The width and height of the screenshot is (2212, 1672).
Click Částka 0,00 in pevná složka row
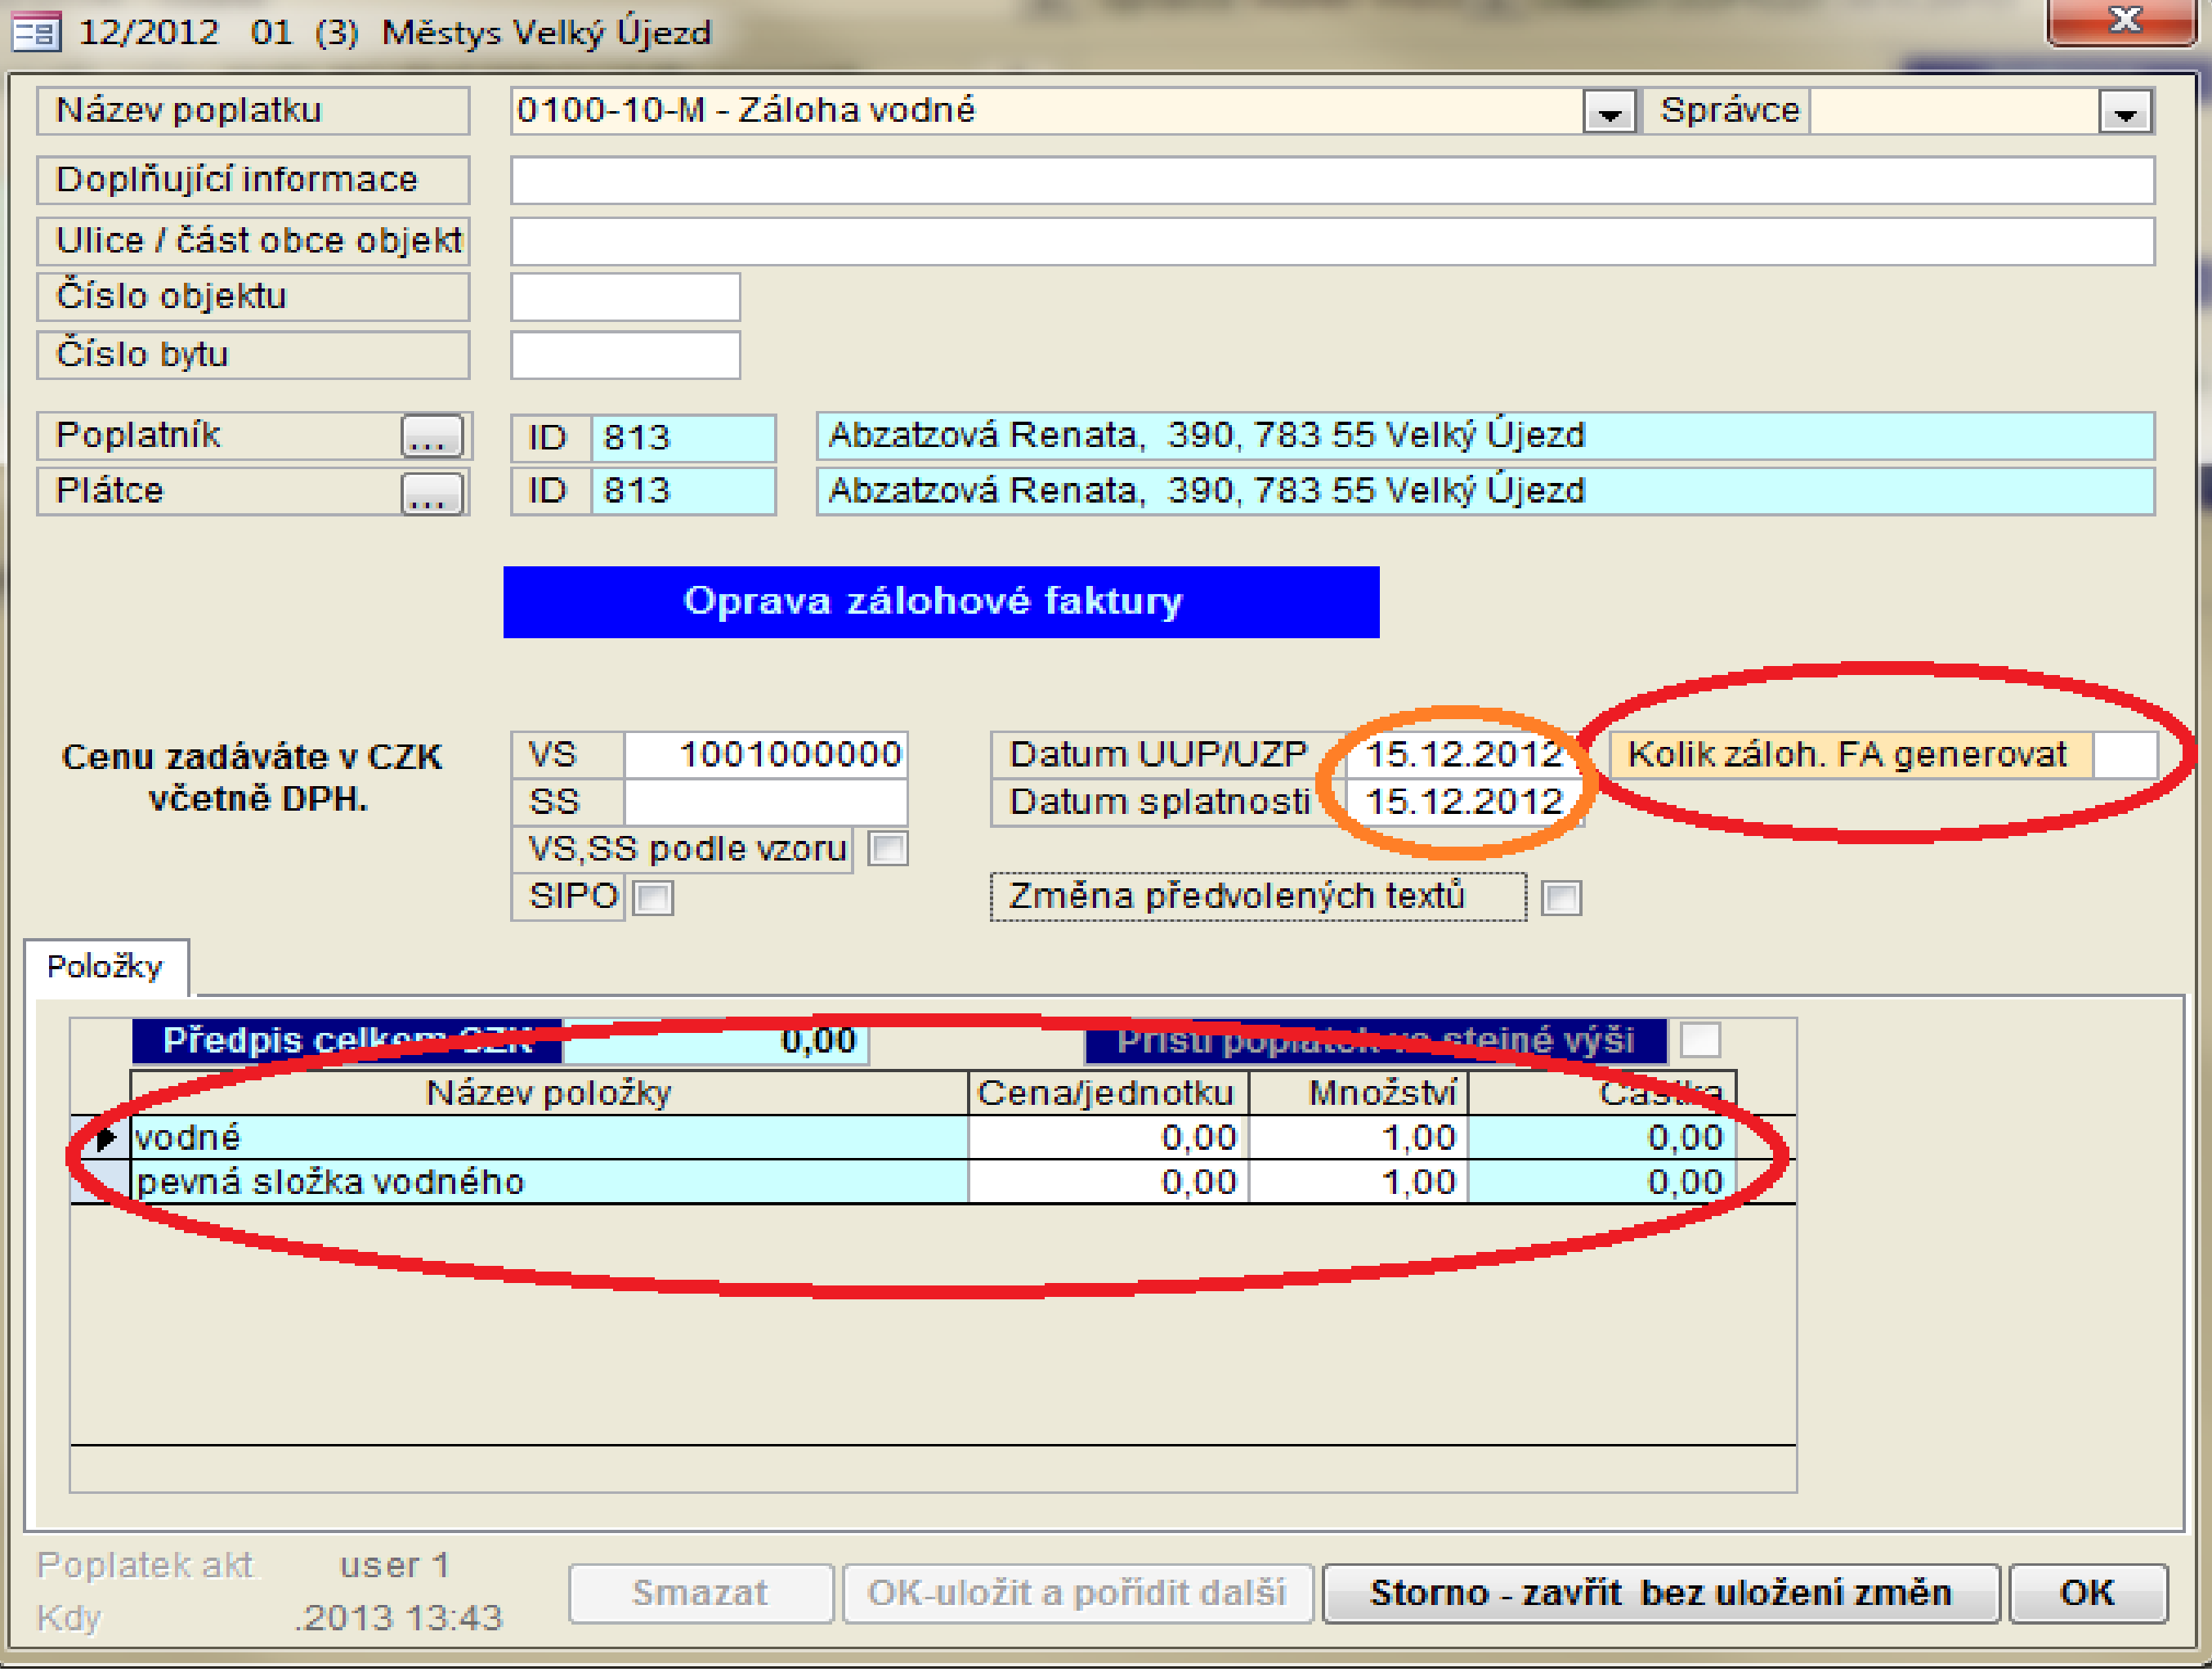(1602, 1183)
